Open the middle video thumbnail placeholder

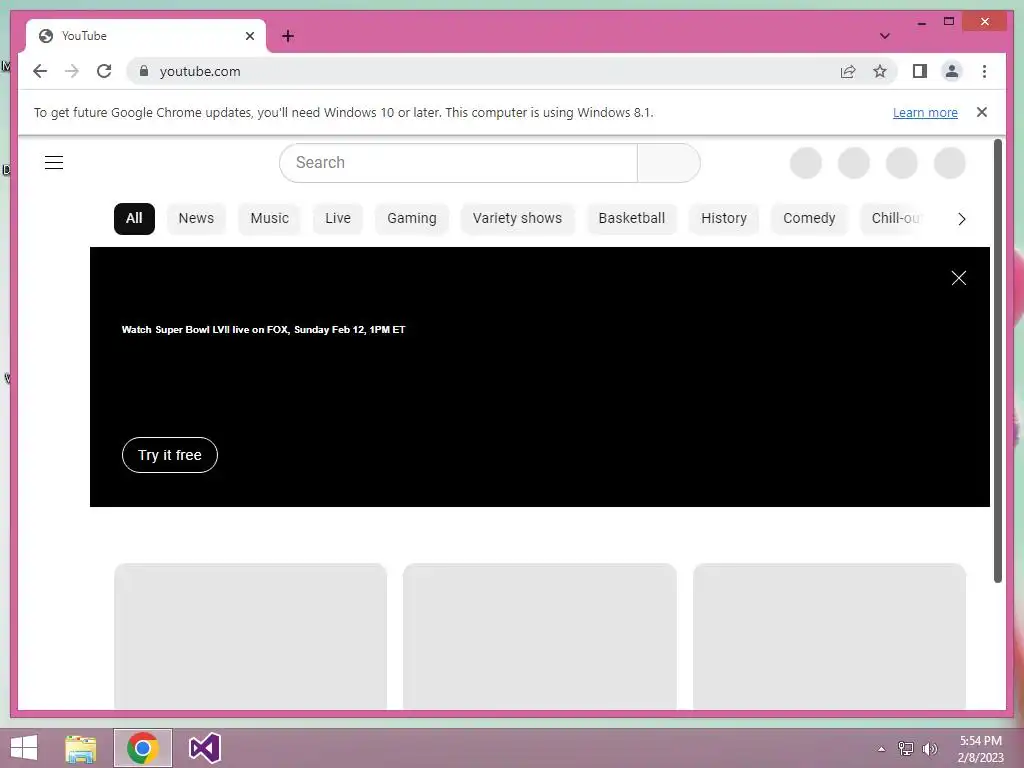(539, 636)
